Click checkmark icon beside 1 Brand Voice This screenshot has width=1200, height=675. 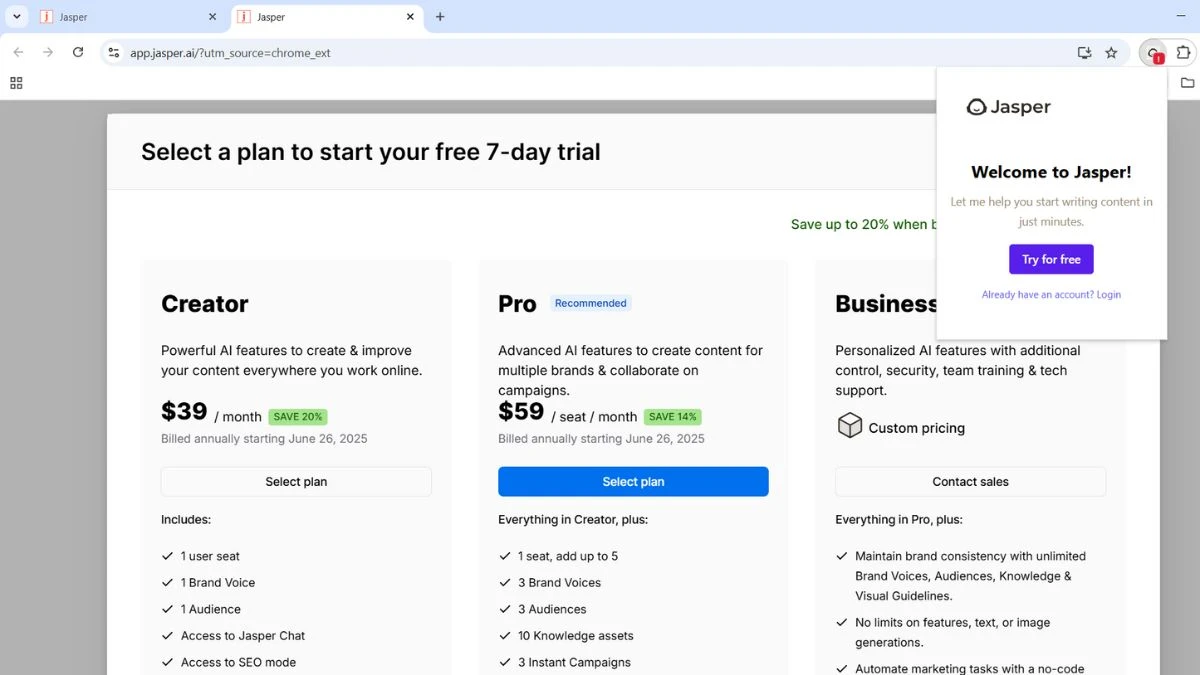click(167, 583)
